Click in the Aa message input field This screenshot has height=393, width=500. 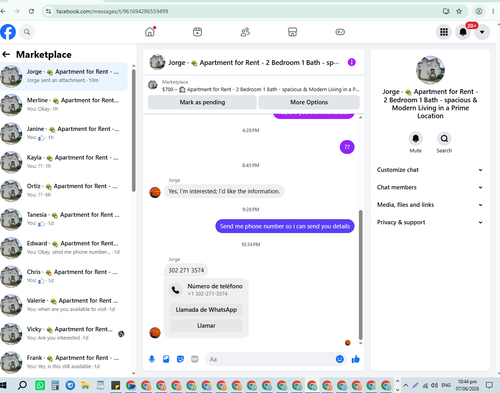[x=270, y=359]
